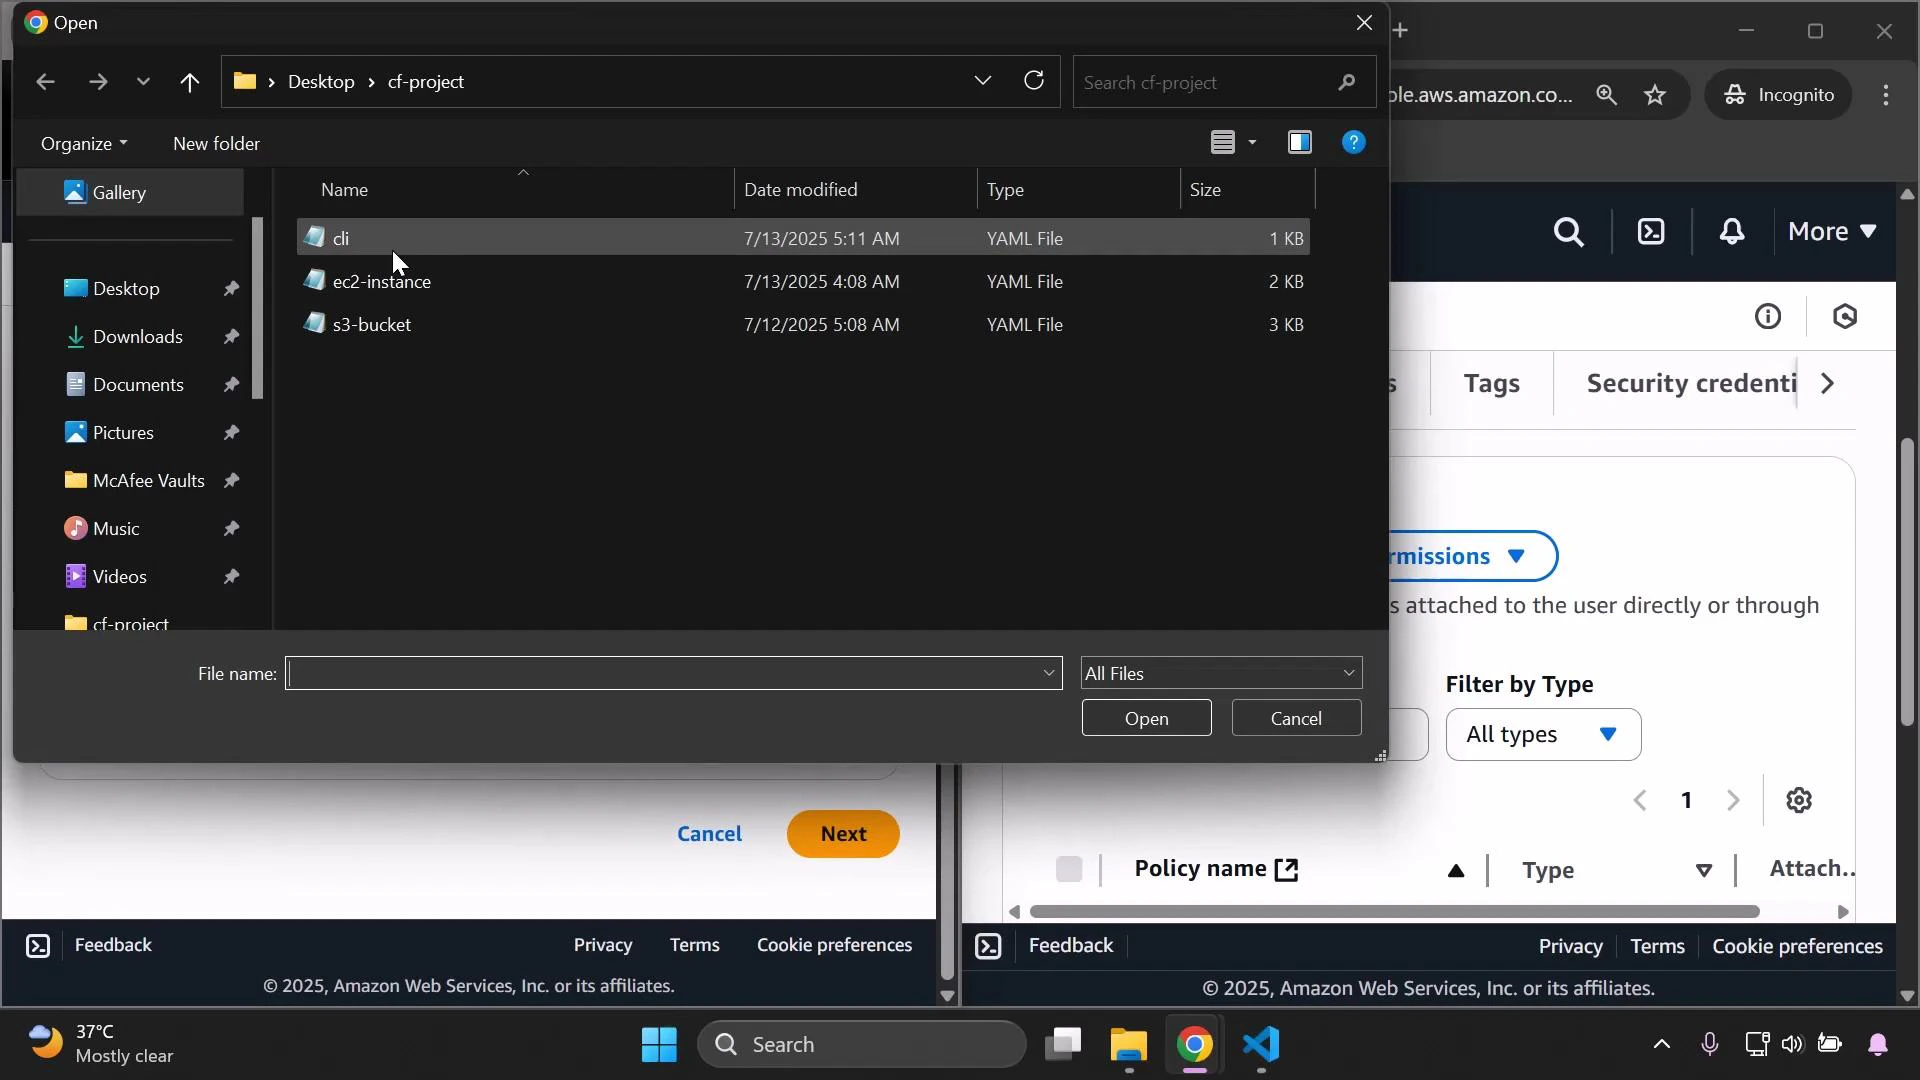Select the header checkbox in the policies table

point(1069,869)
